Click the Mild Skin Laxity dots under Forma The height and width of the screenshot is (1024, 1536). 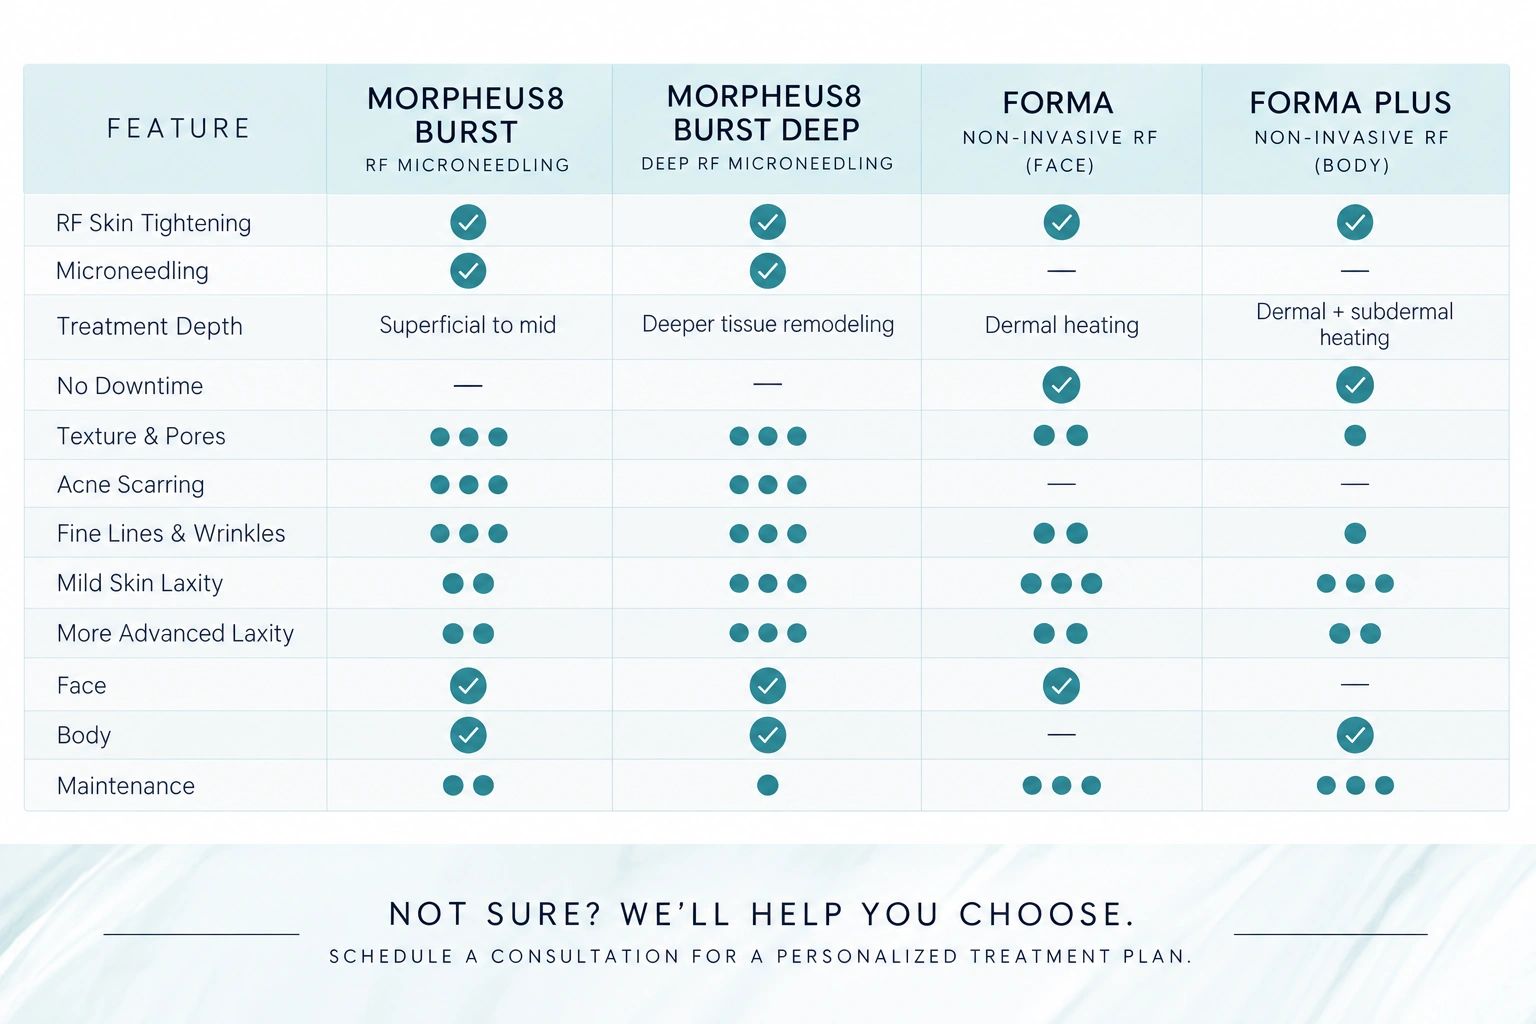[x=1061, y=583]
